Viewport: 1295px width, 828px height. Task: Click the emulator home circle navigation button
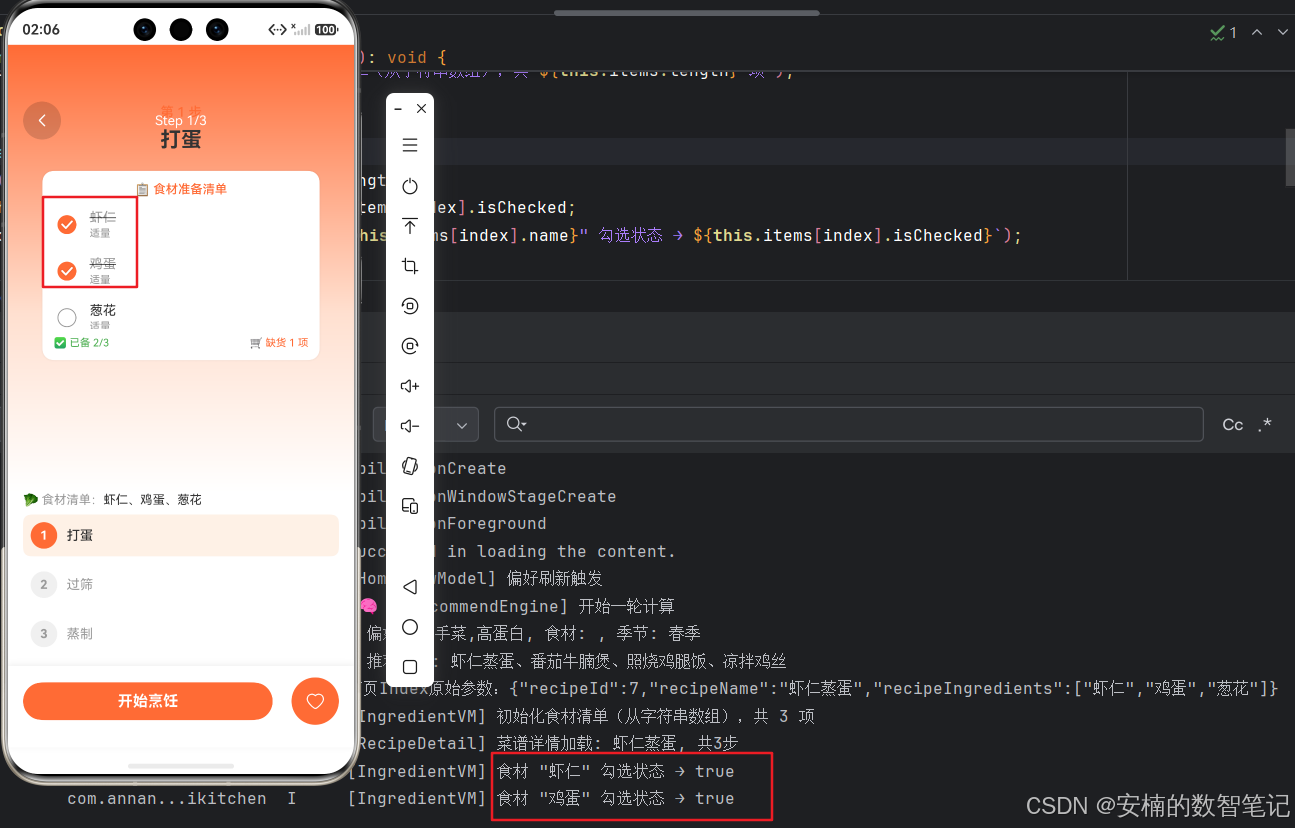(x=410, y=627)
